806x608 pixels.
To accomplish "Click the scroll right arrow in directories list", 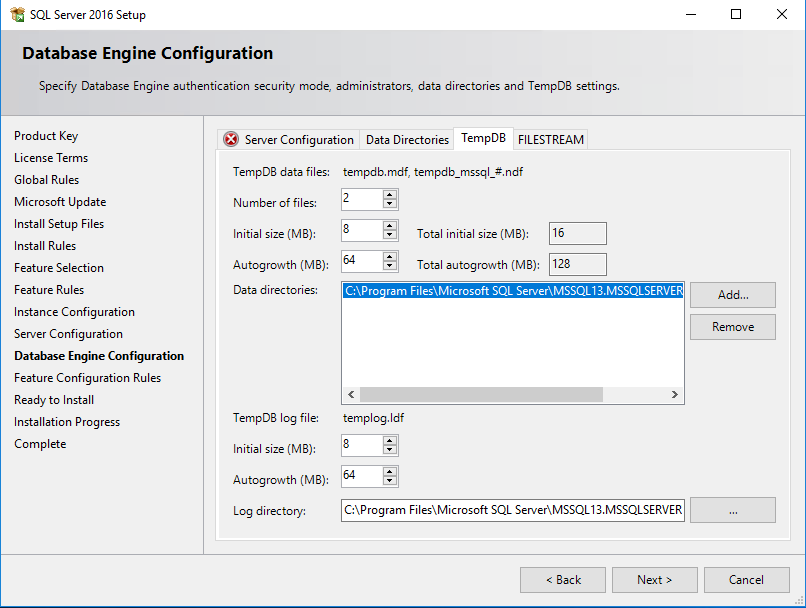I will click(674, 395).
